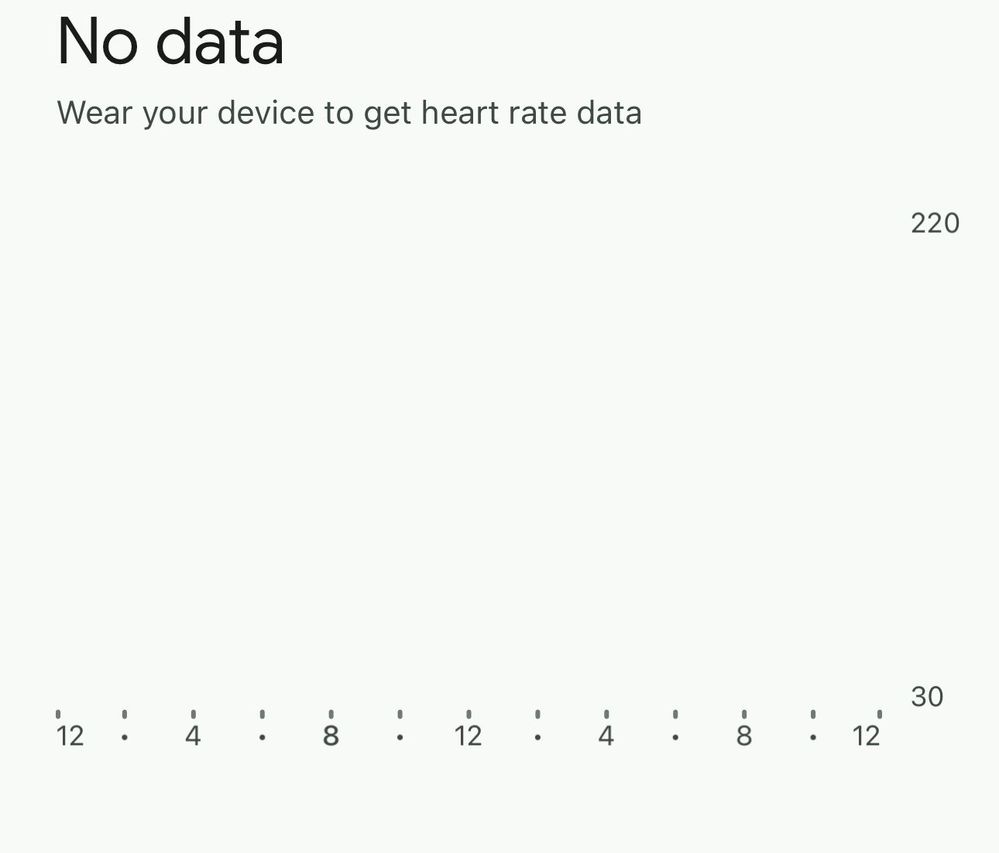Click the dot between middle 12 and second 4

coord(538,738)
